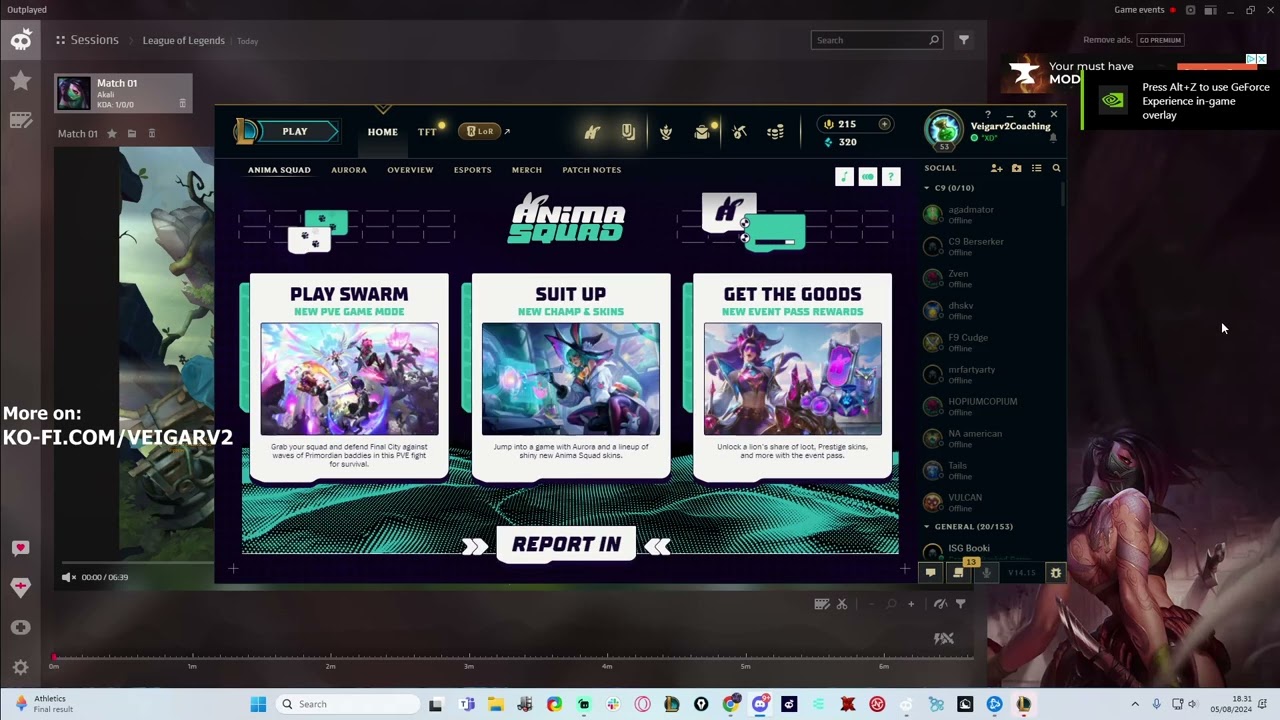
Task: Delete Match 01 video via trash icon
Action: pos(152,133)
